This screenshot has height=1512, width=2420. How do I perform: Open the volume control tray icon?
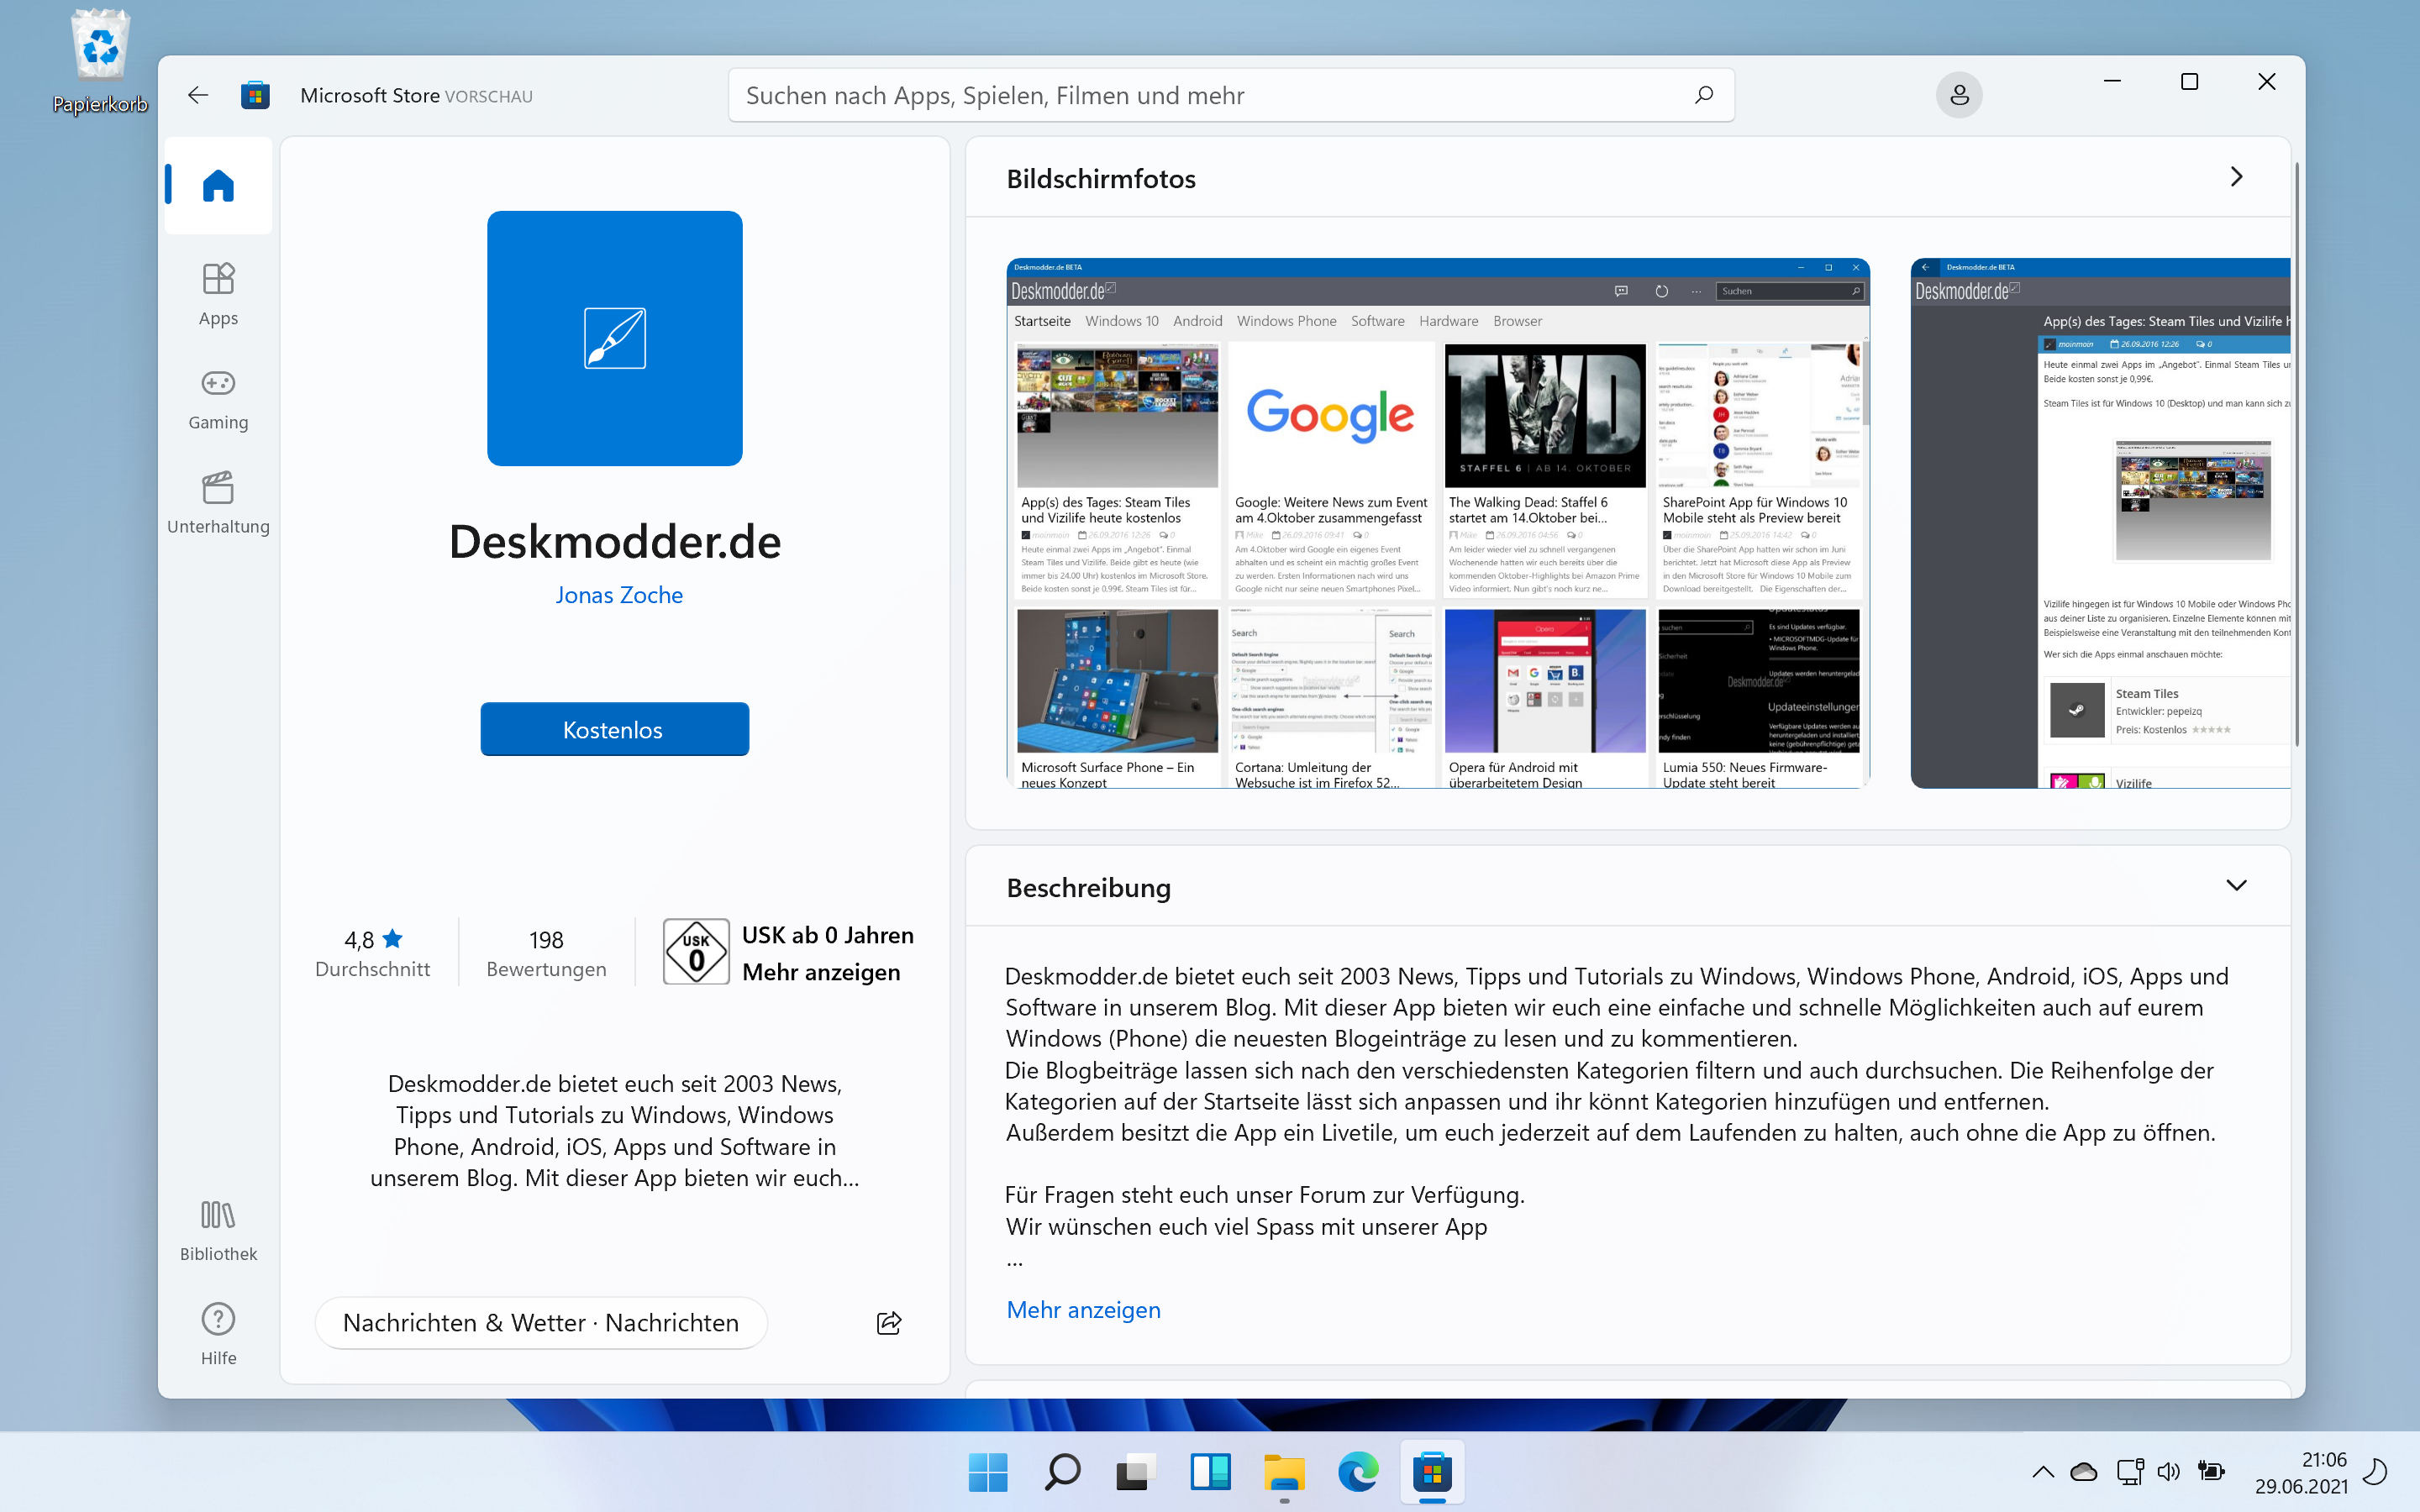[2168, 1471]
